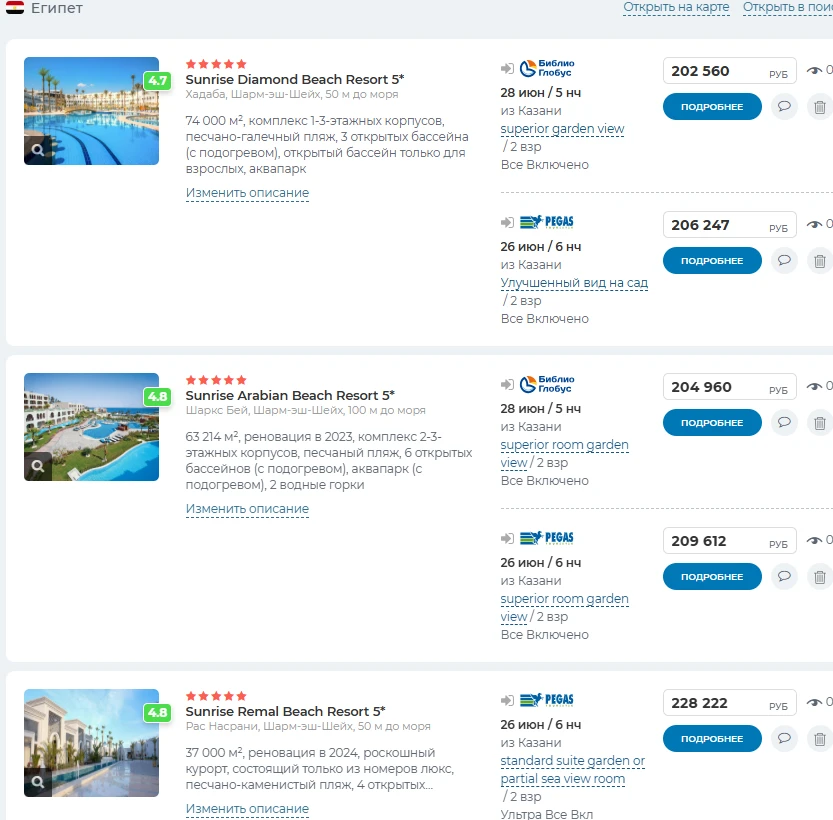The width and height of the screenshot is (833, 820).
Task: Delete the 202 560 offer with trash icon
Action: point(820,107)
